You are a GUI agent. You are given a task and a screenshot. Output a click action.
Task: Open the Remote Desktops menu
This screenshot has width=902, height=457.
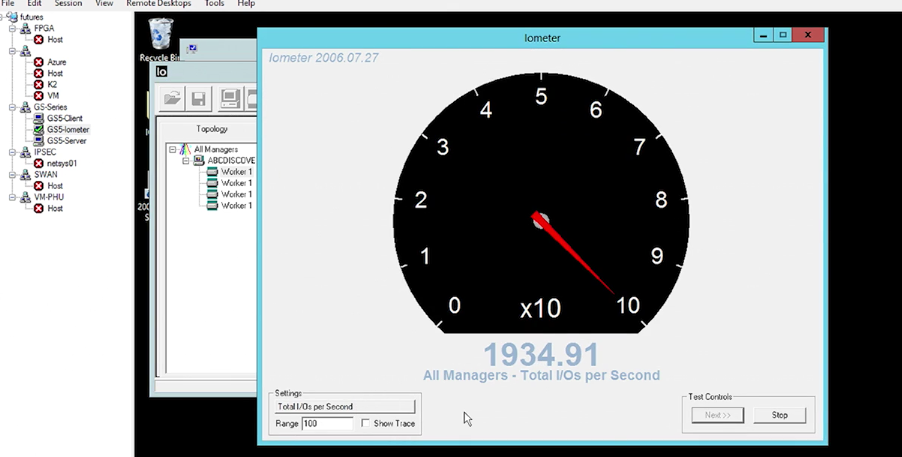click(x=158, y=4)
